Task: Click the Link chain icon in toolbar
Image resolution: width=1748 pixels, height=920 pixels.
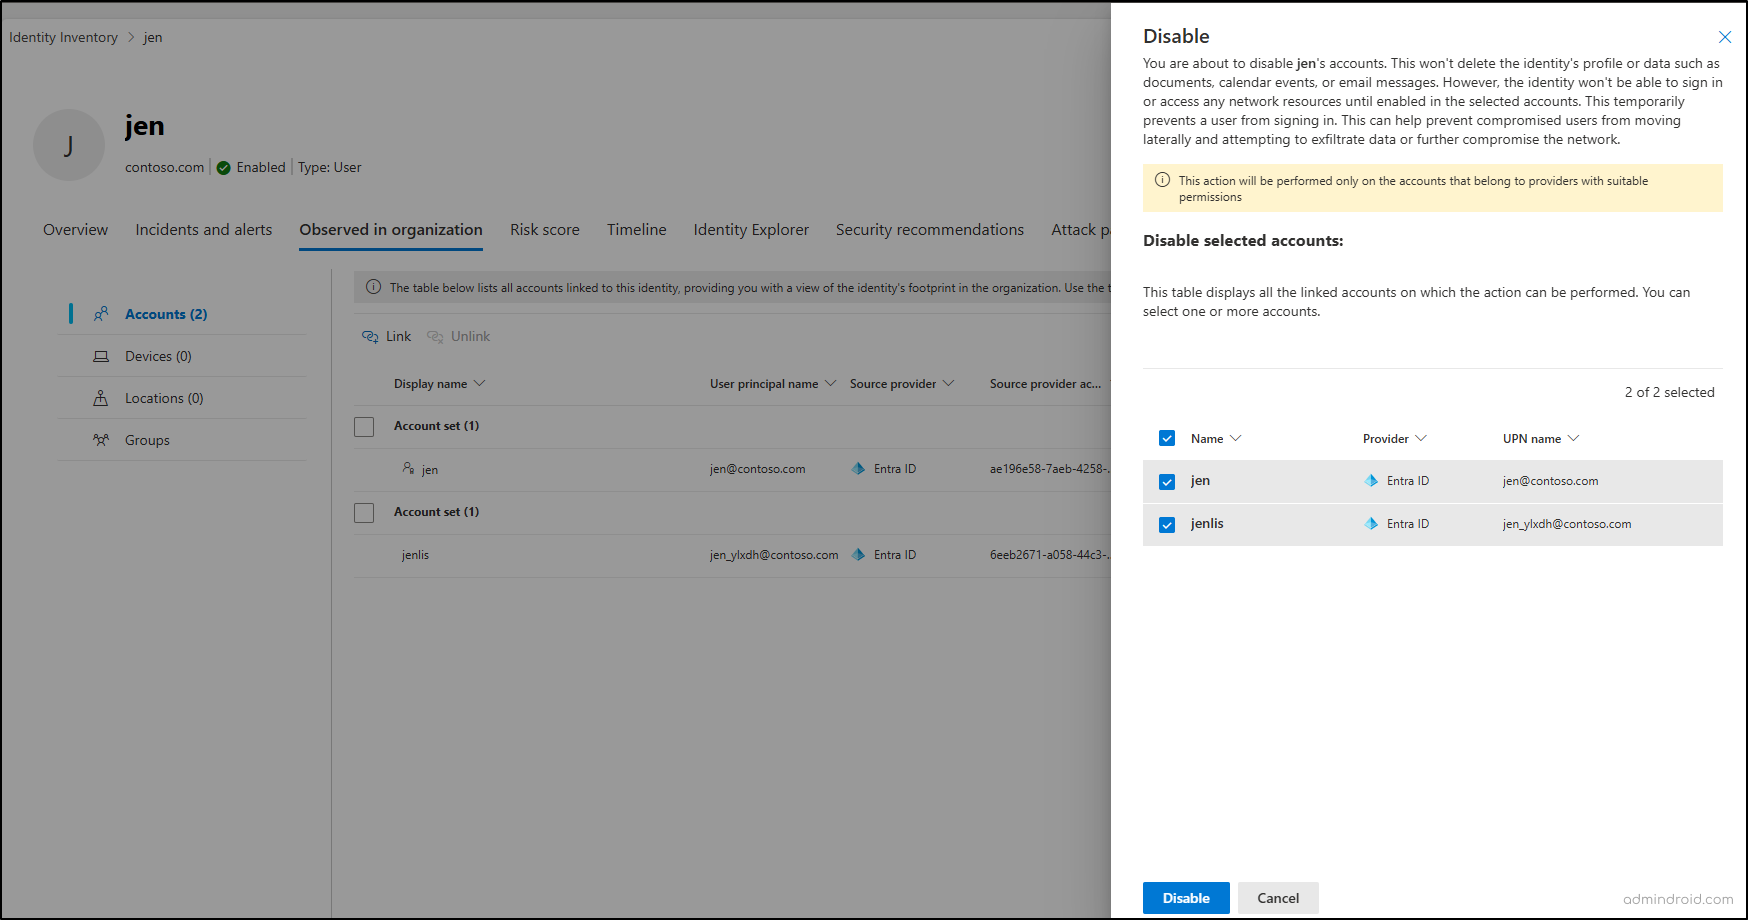Action: tap(370, 337)
